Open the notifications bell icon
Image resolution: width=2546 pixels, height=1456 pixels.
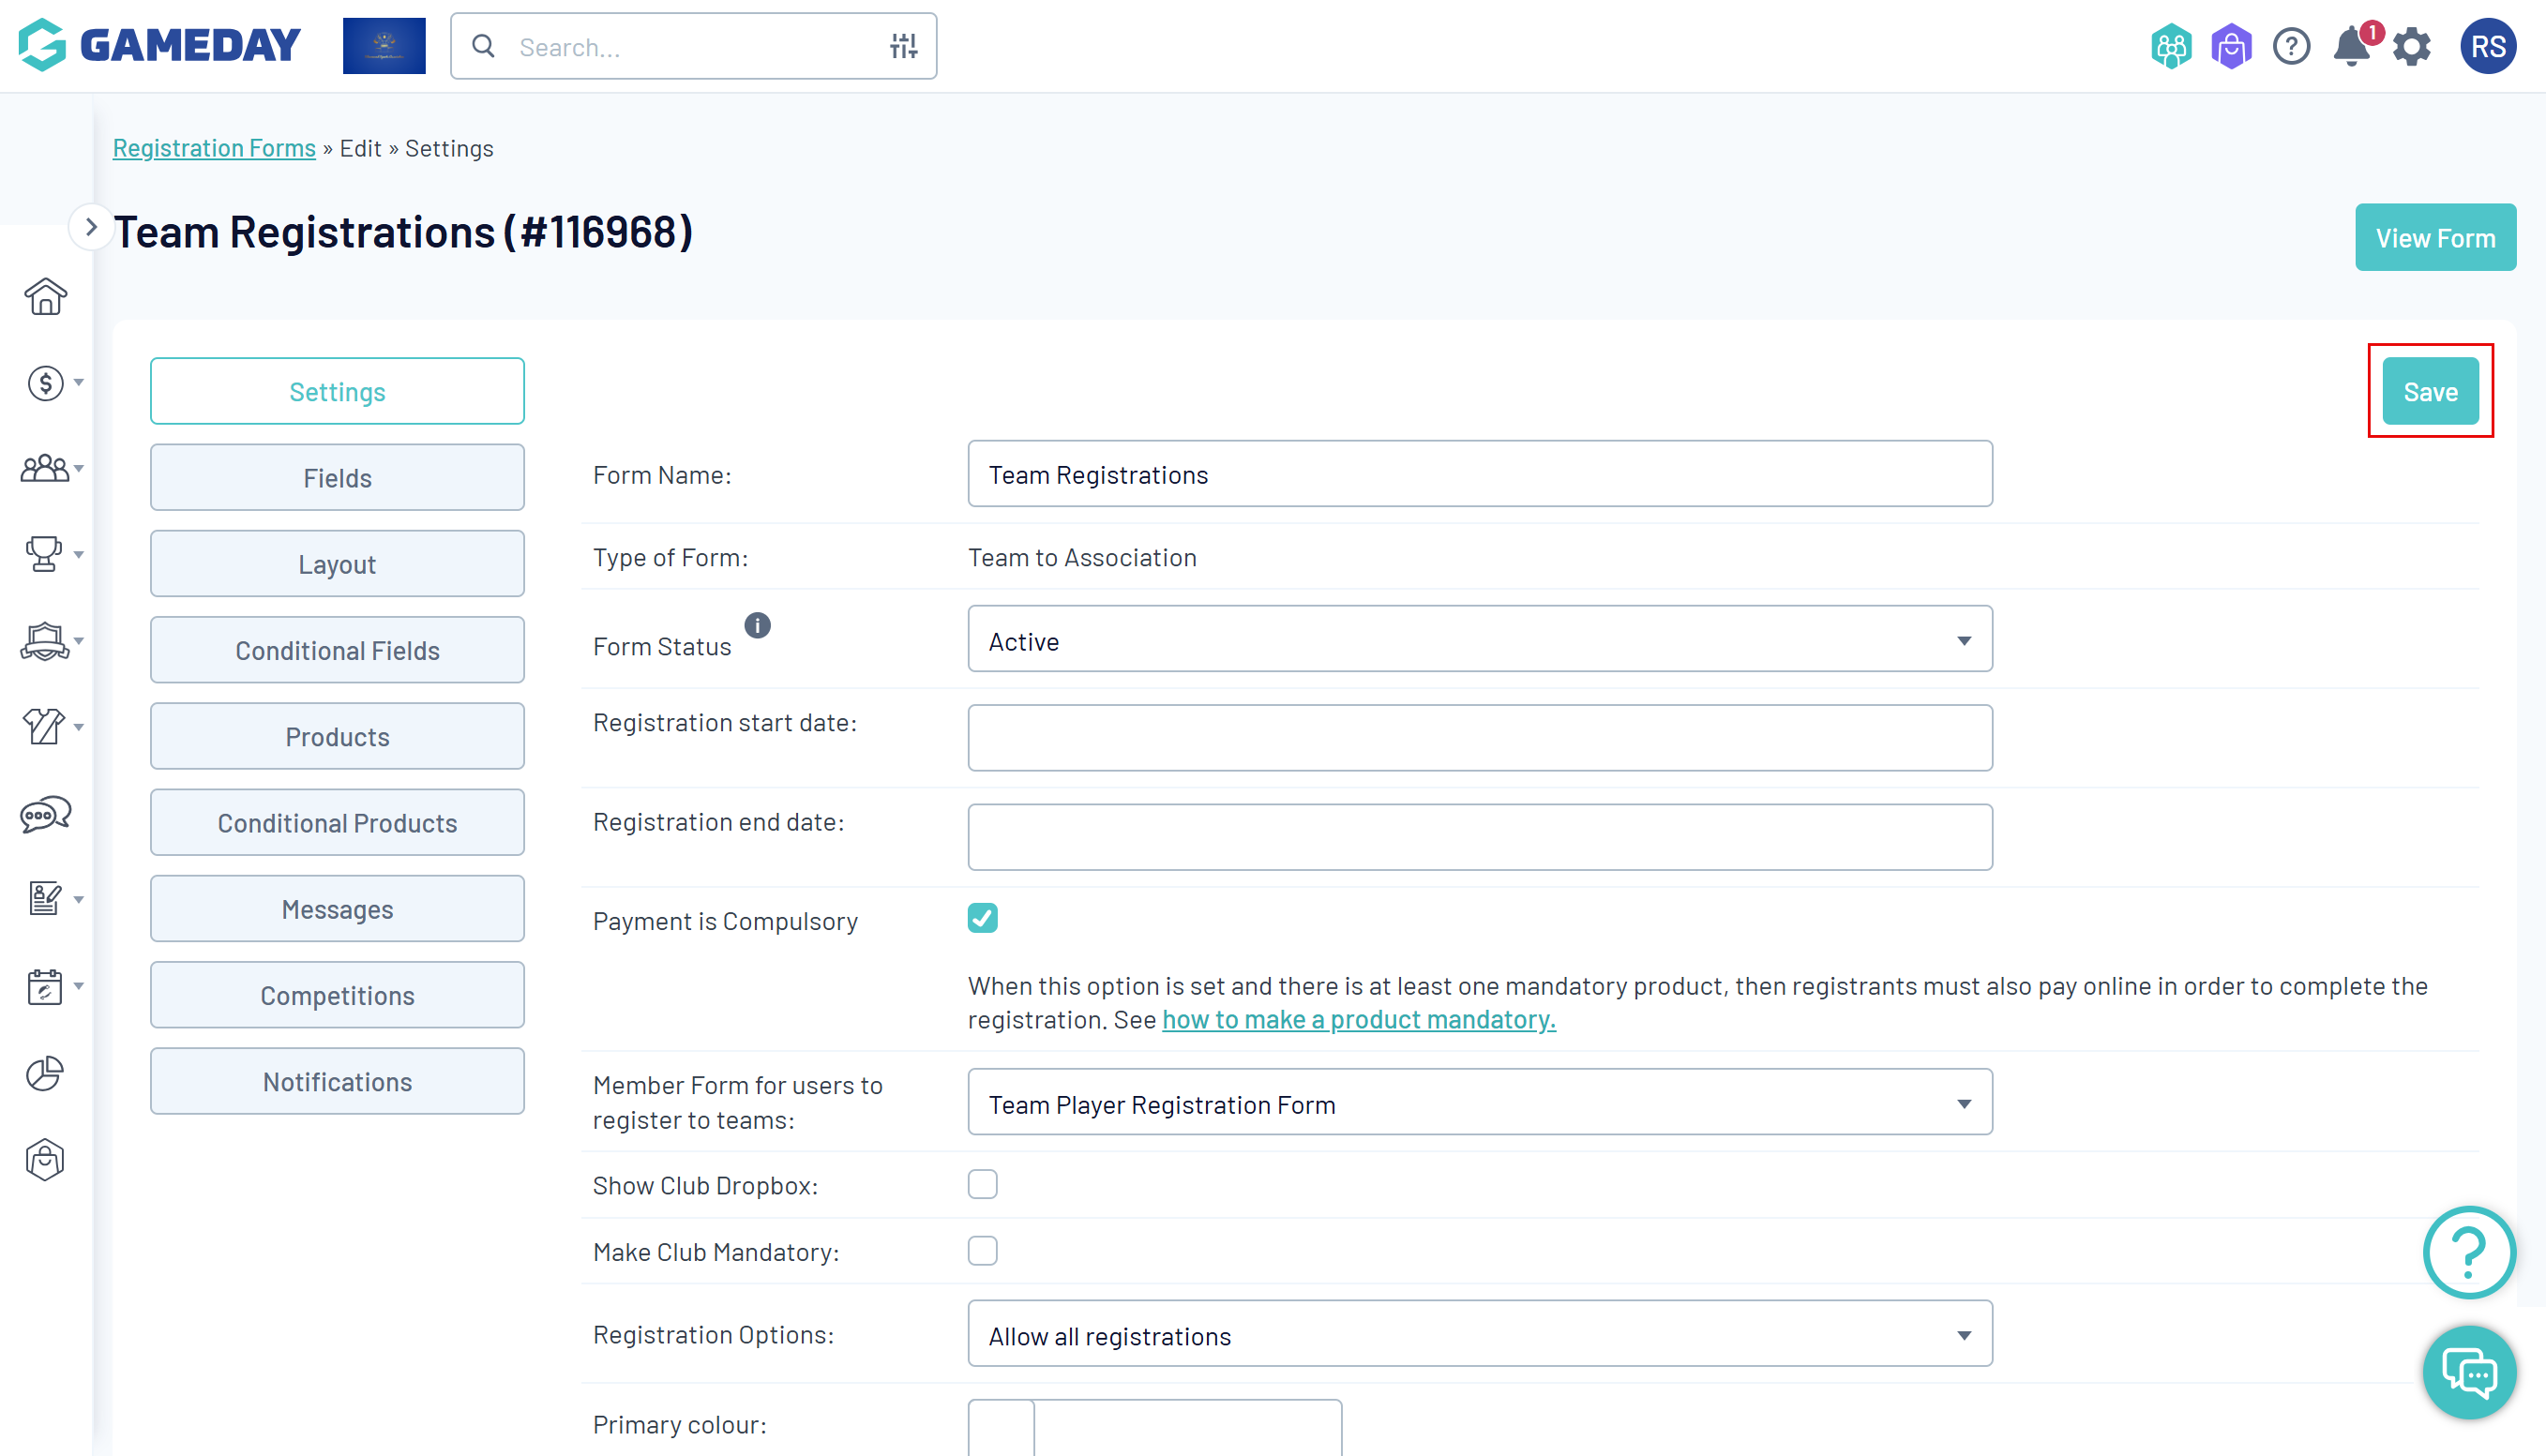point(2350,46)
